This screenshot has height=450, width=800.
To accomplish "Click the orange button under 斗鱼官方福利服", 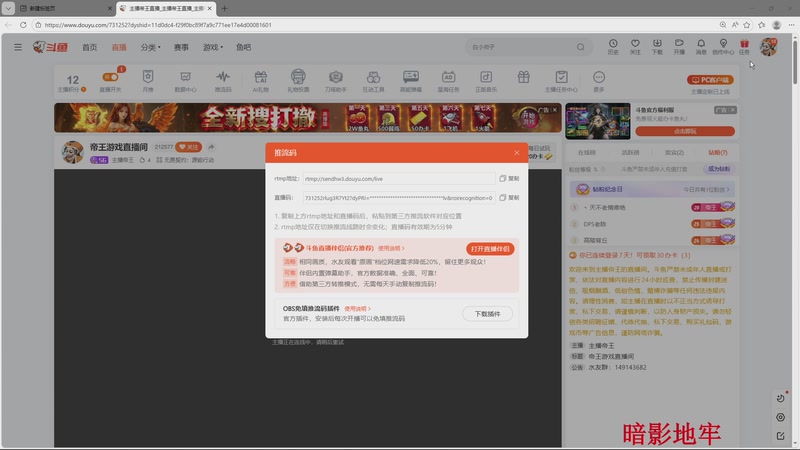I will tap(685, 131).
